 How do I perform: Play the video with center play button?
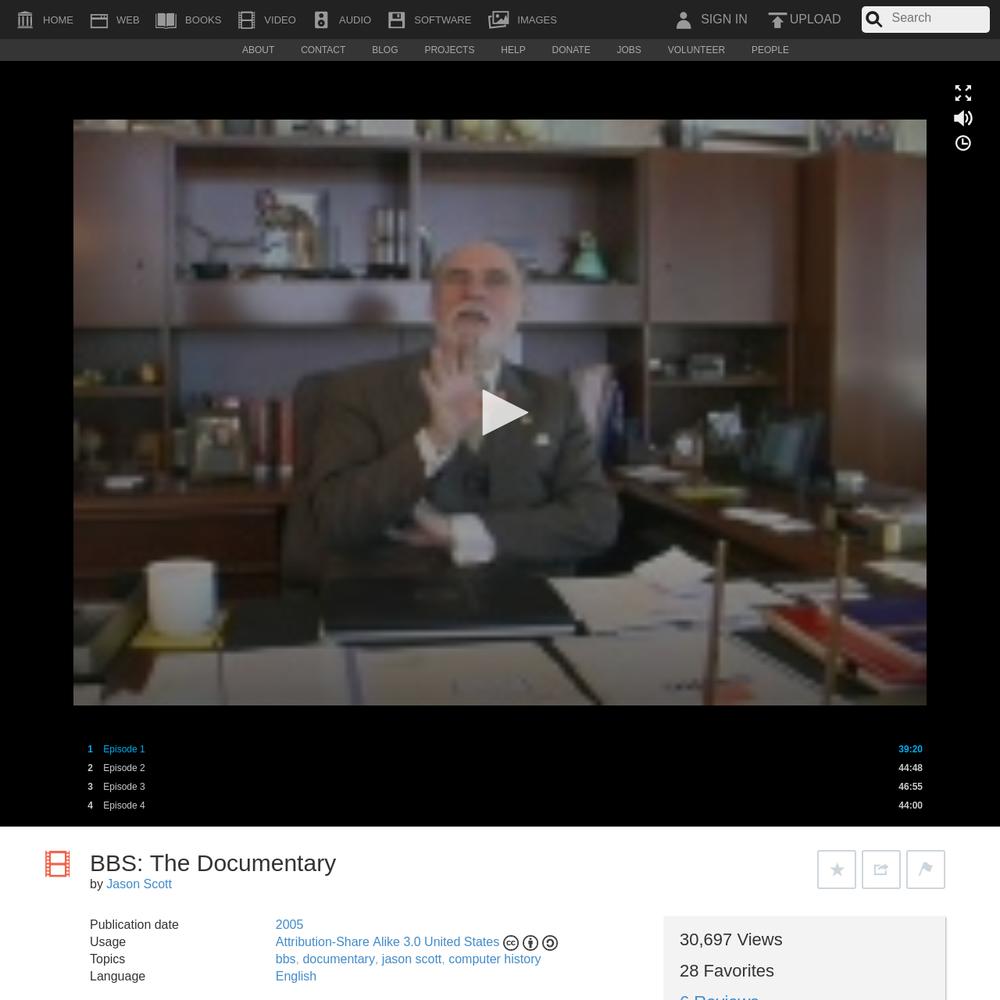tap(504, 413)
